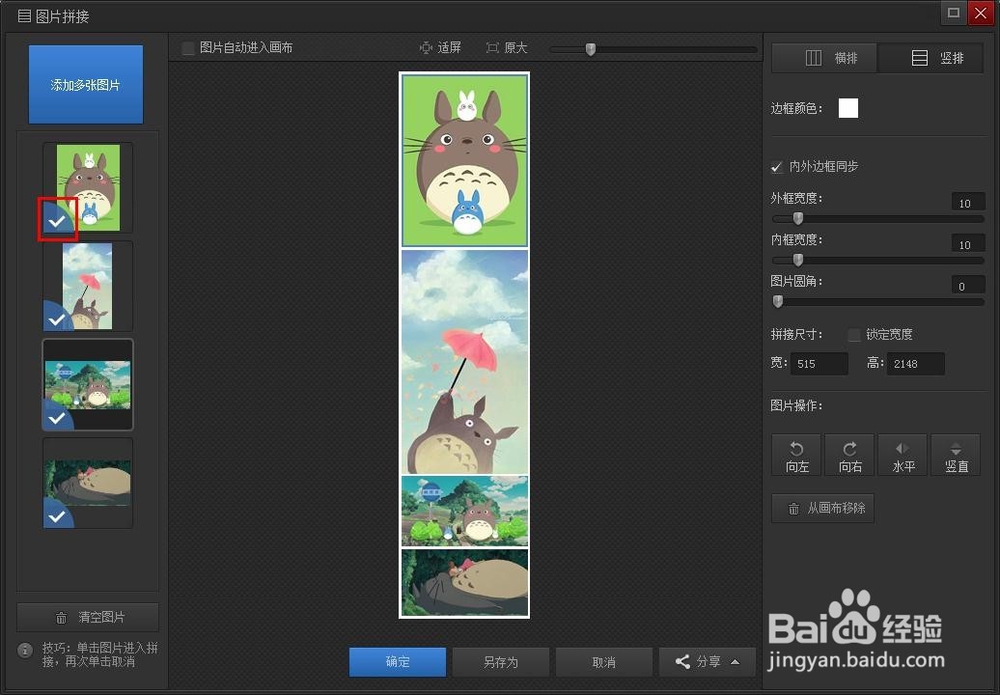Click the 适屏 fit-to-screen icon
The width and height of the screenshot is (1000, 695).
pyautogui.click(x=425, y=48)
